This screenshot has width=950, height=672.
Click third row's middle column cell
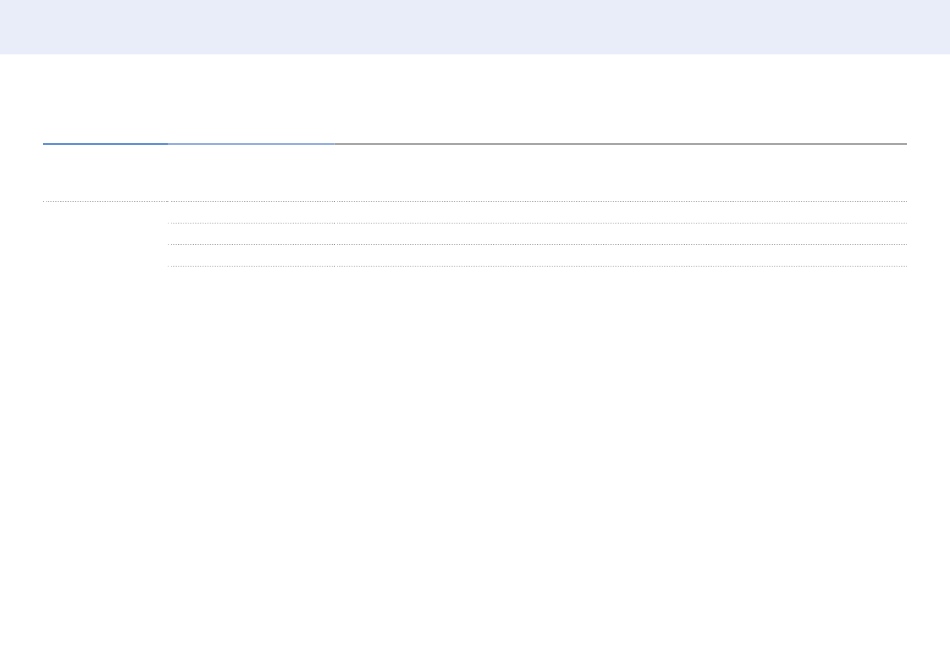[x=251, y=255]
